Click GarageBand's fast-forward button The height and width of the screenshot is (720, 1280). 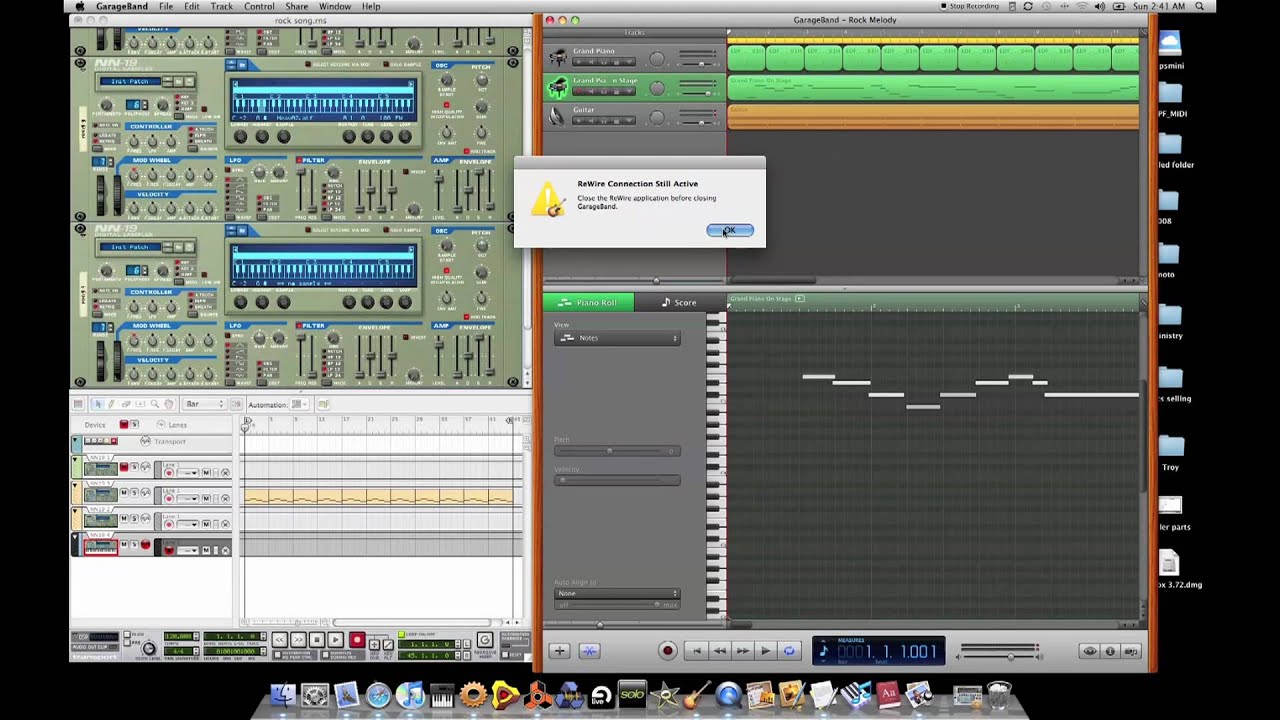[x=742, y=651]
